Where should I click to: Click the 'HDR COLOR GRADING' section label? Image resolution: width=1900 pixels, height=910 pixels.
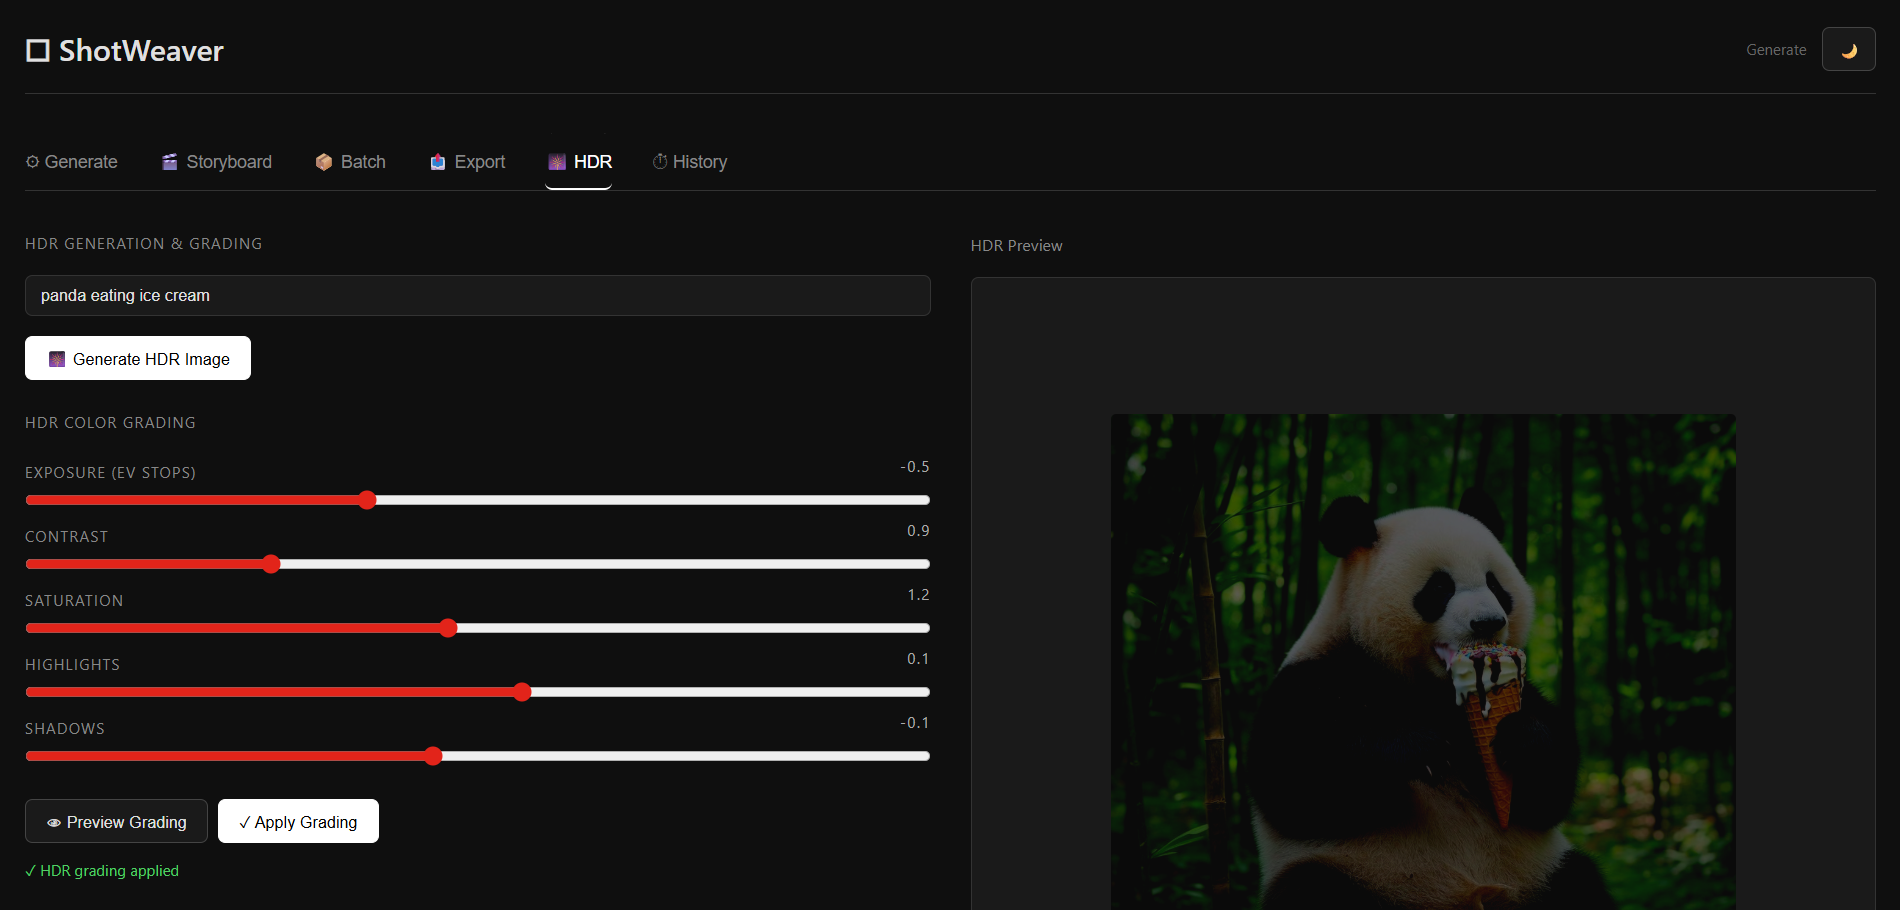pyautogui.click(x=110, y=423)
